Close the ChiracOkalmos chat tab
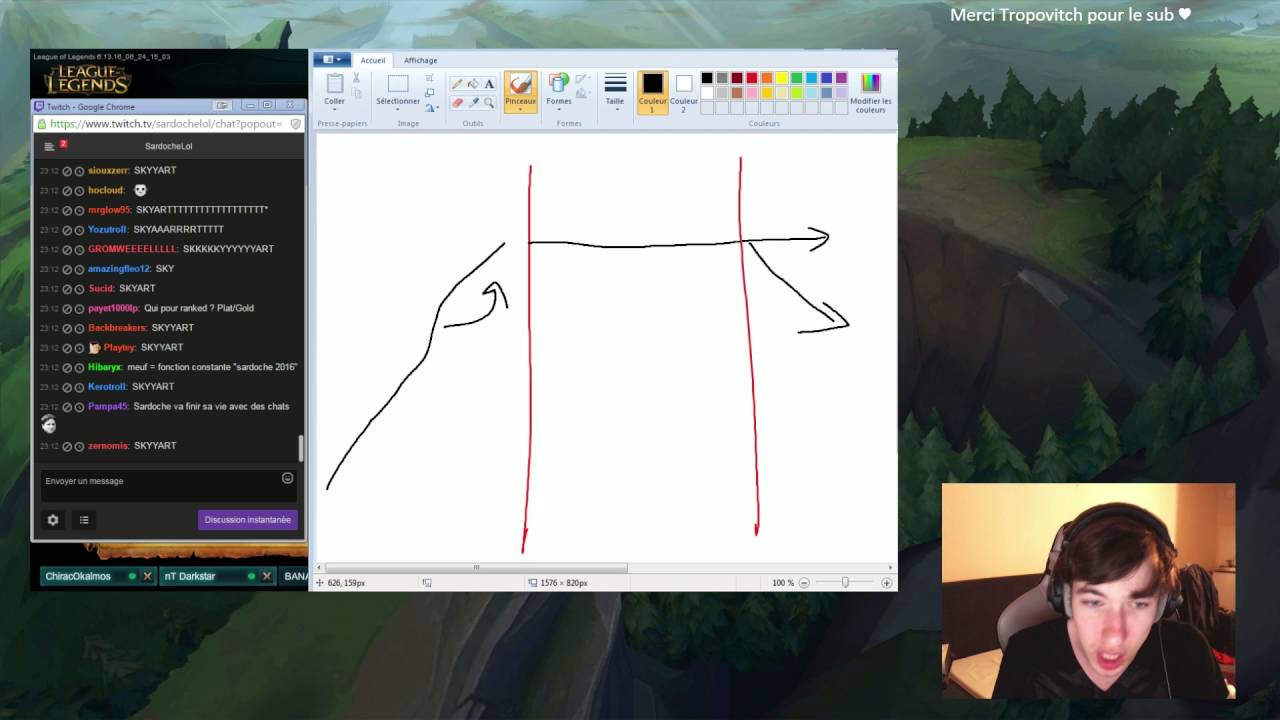Viewport: 1280px width, 720px height. [147, 576]
